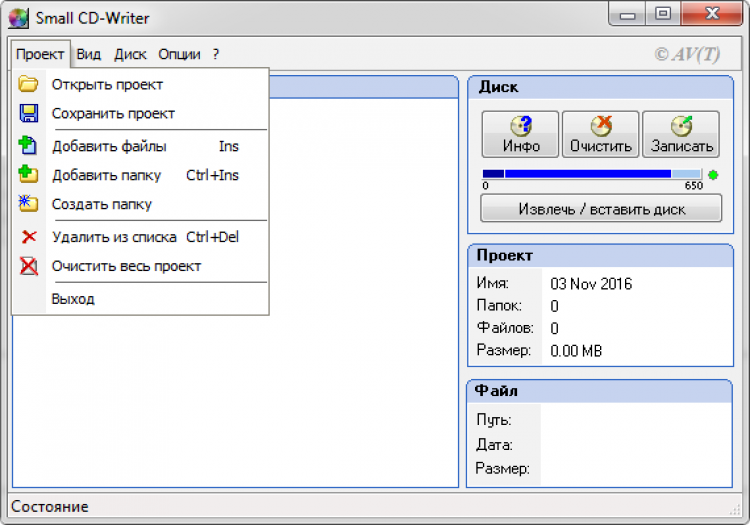Click the green drive status indicator
750x525 pixels.
(x=713, y=175)
